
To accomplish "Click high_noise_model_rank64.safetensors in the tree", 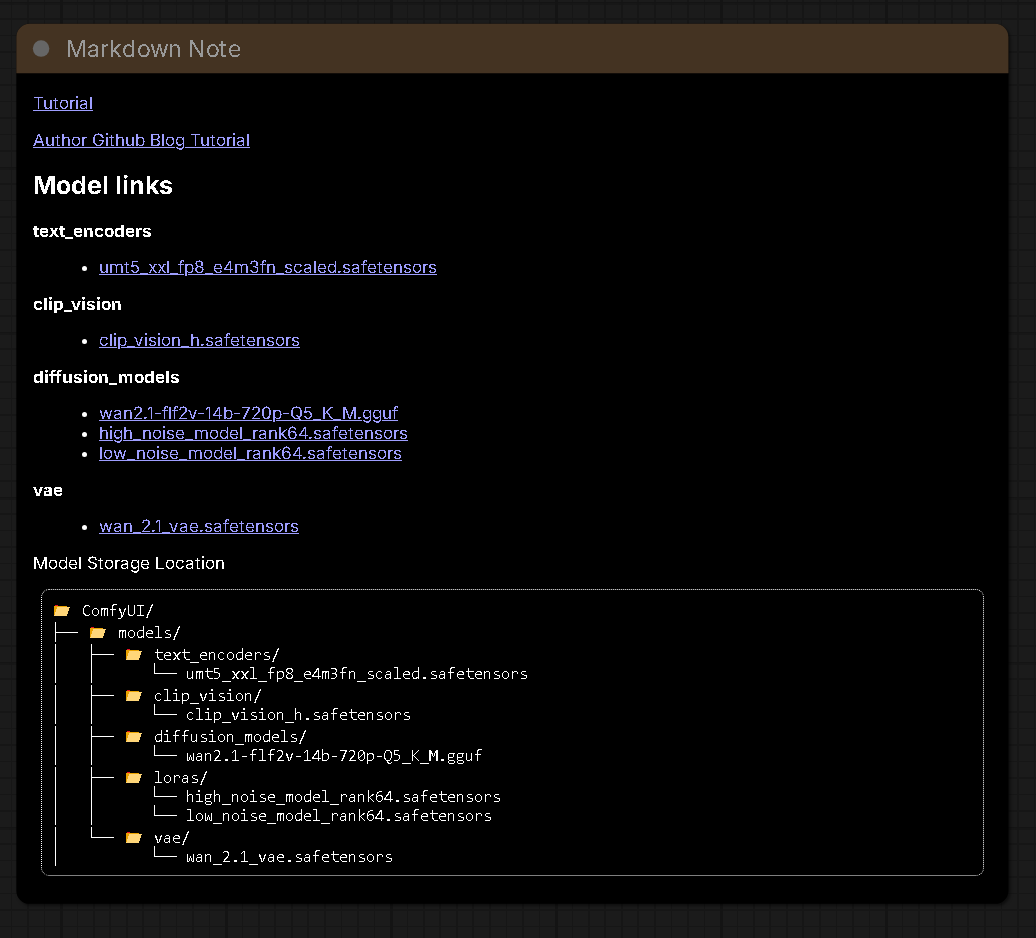I will coord(343,797).
